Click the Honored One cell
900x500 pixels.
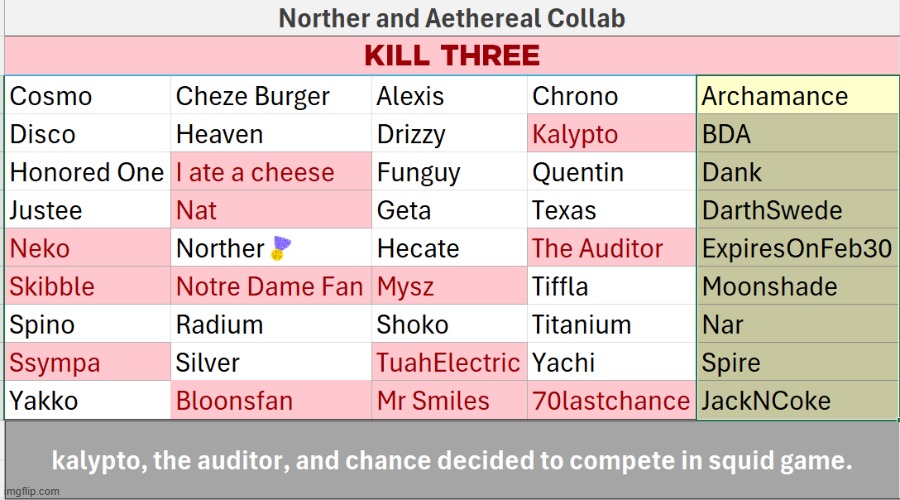87,172
